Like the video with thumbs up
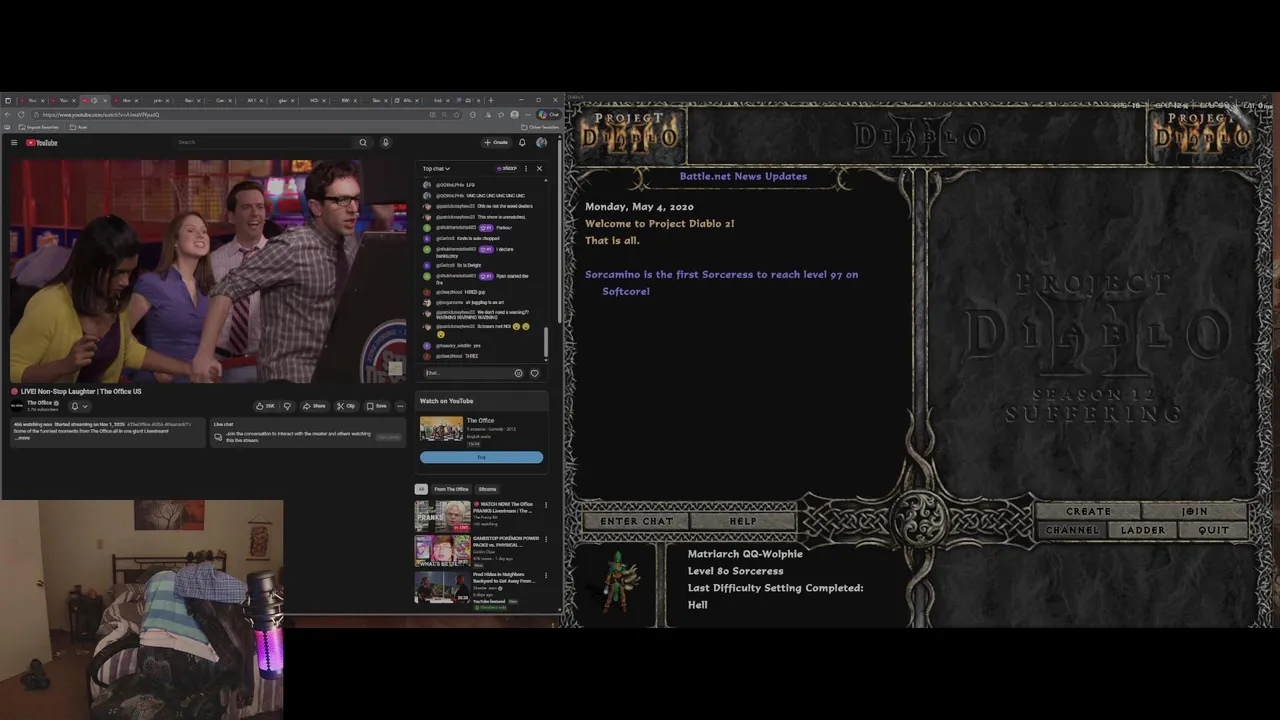The height and width of the screenshot is (720, 1280). point(265,406)
